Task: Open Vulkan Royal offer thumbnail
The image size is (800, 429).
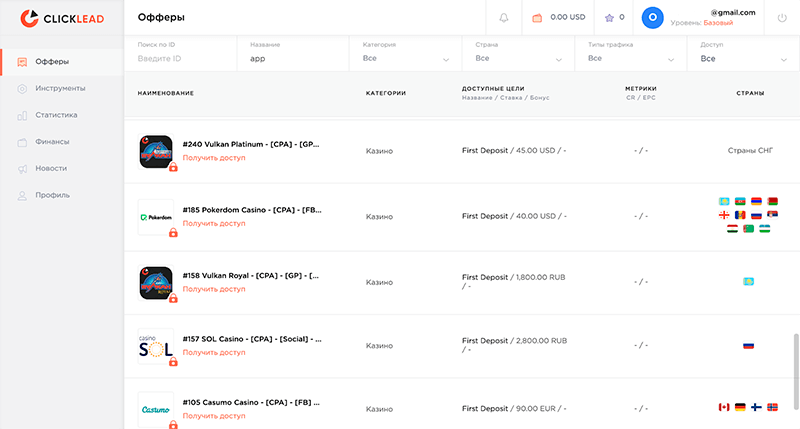Action: 156,283
